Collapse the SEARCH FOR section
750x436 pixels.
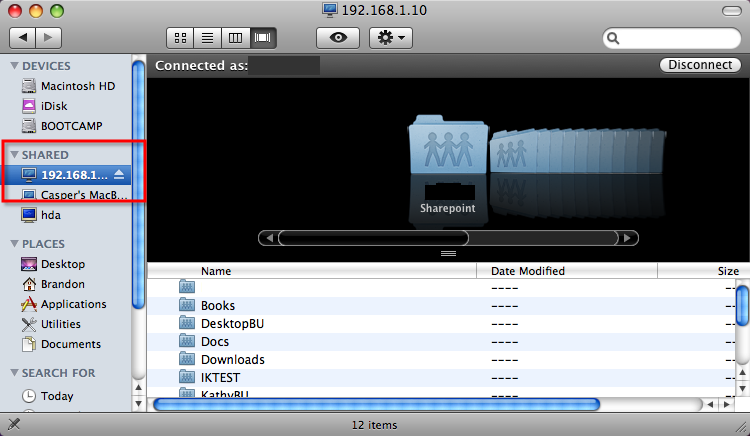click(14, 372)
